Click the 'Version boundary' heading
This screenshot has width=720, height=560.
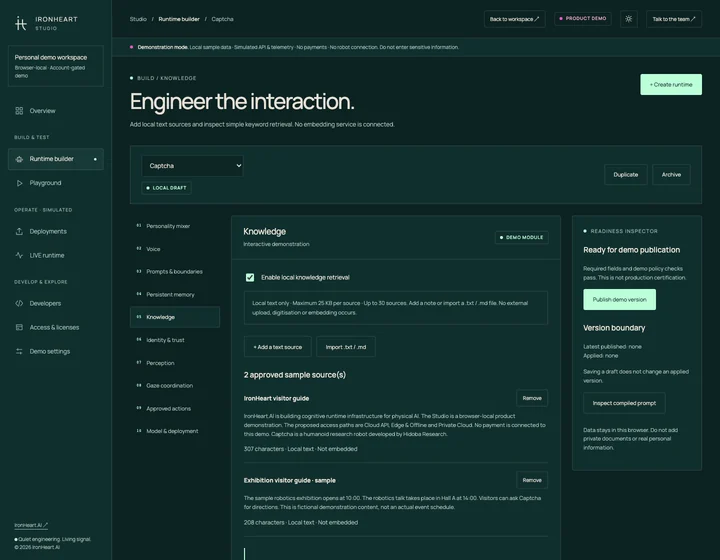click(x=614, y=328)
